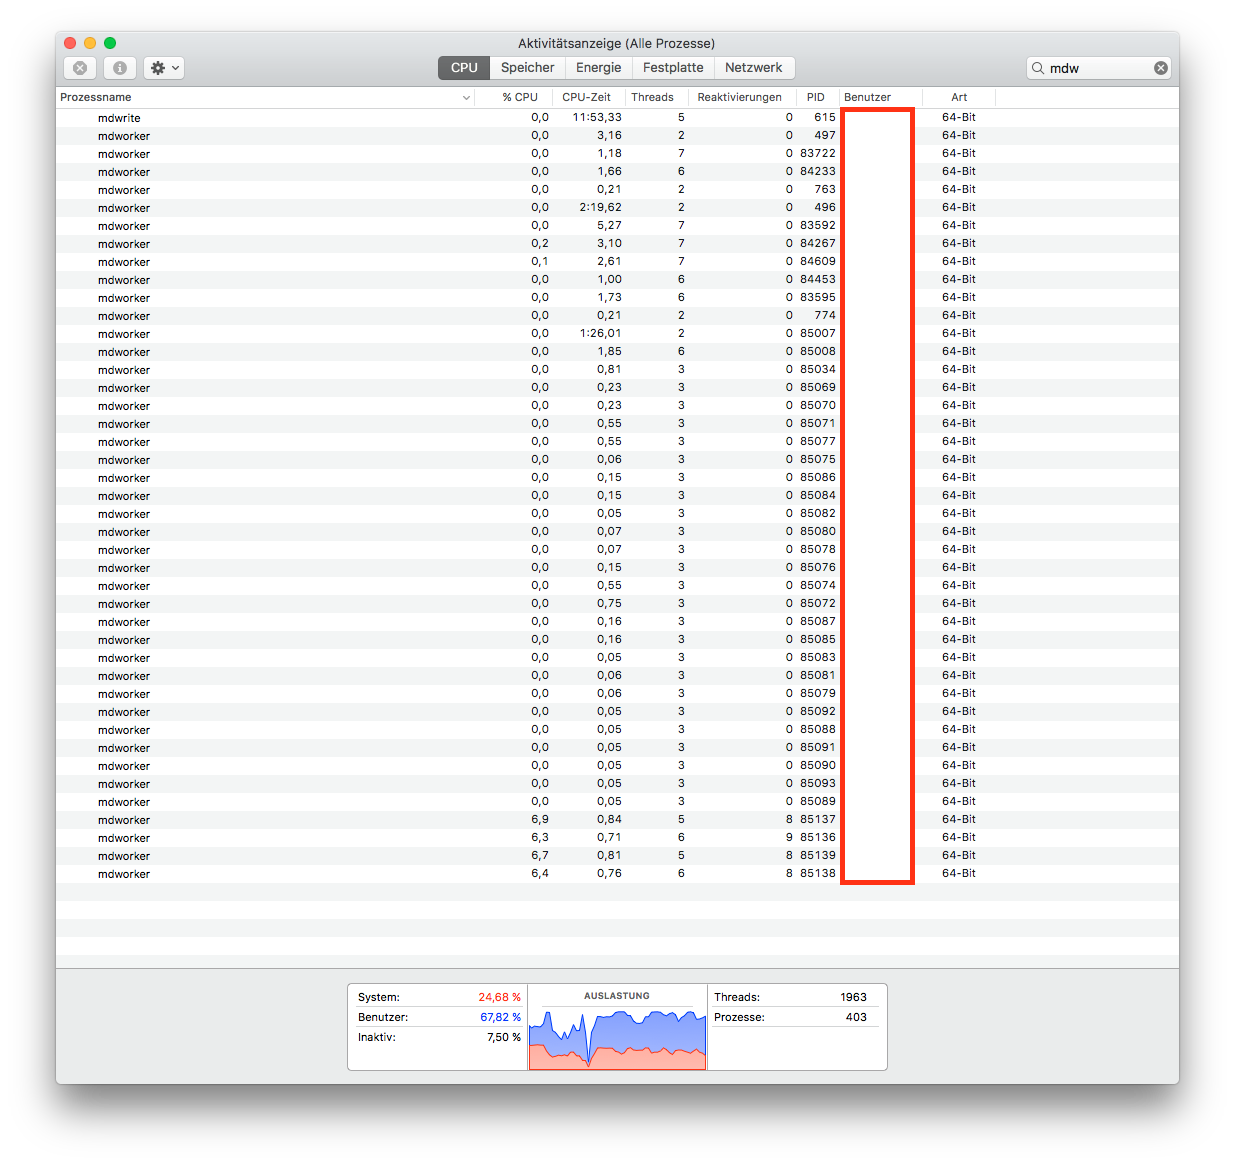
Task: Clear the mdw search with the X icon
Action: coord(1161,68)
